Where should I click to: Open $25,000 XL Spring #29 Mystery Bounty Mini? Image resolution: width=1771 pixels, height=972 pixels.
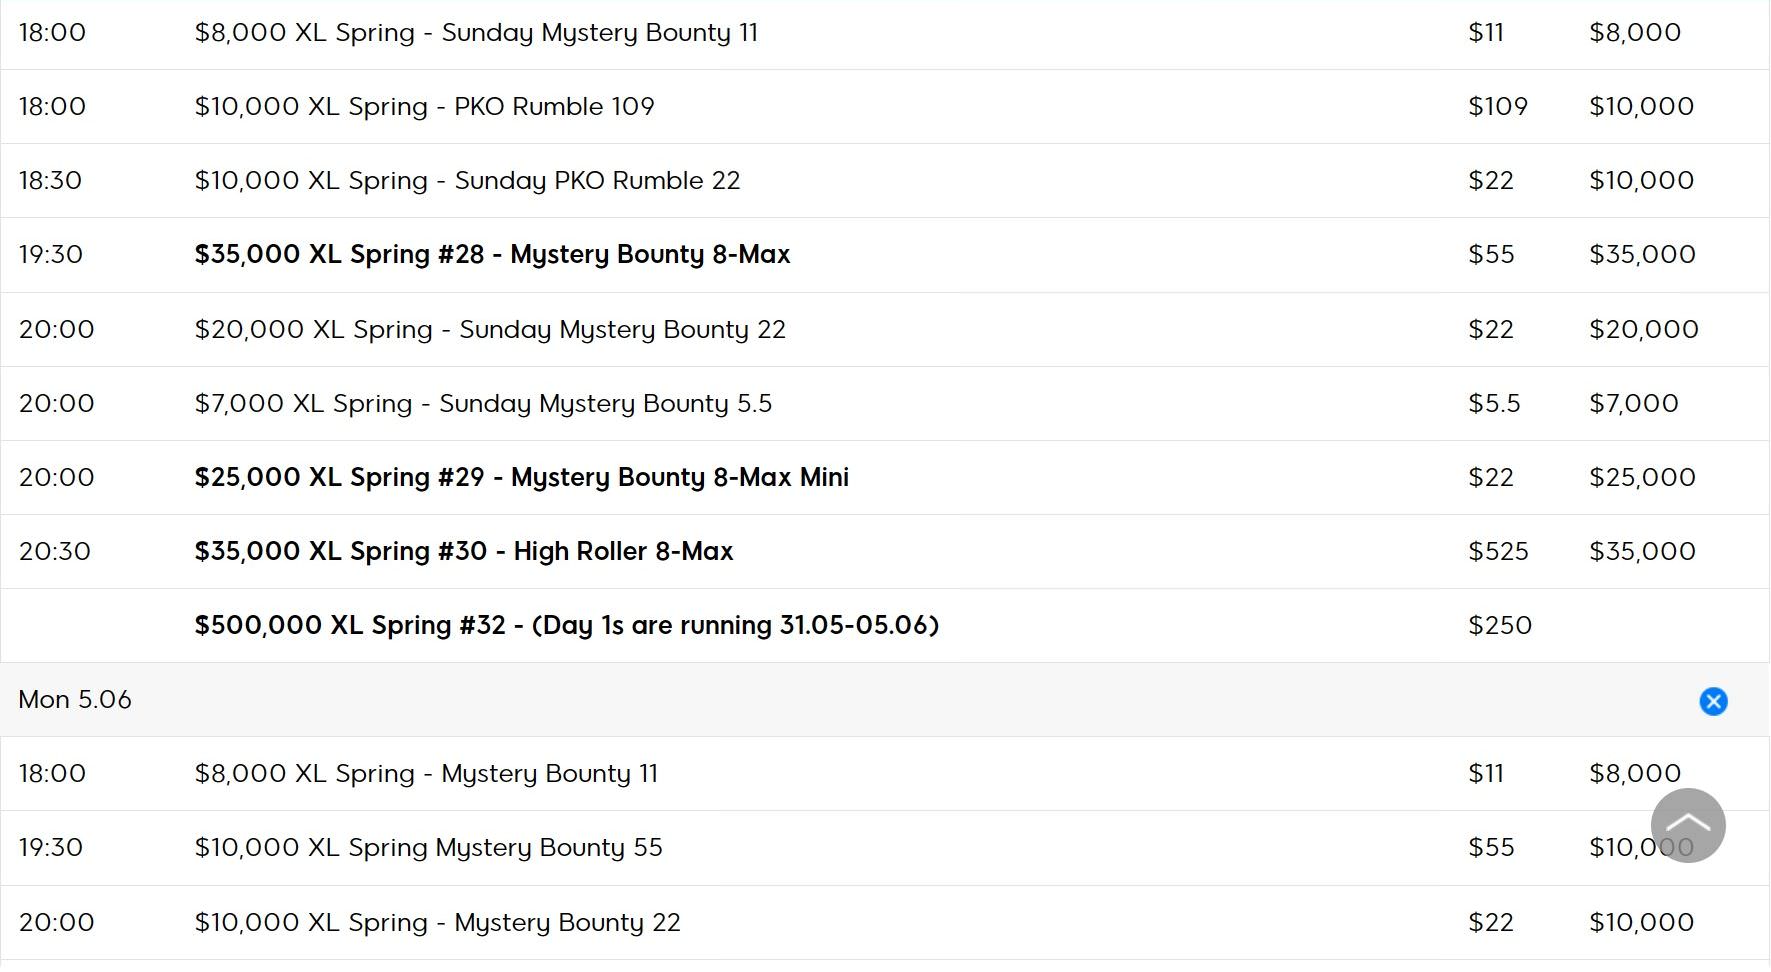[x=521, y=478]
